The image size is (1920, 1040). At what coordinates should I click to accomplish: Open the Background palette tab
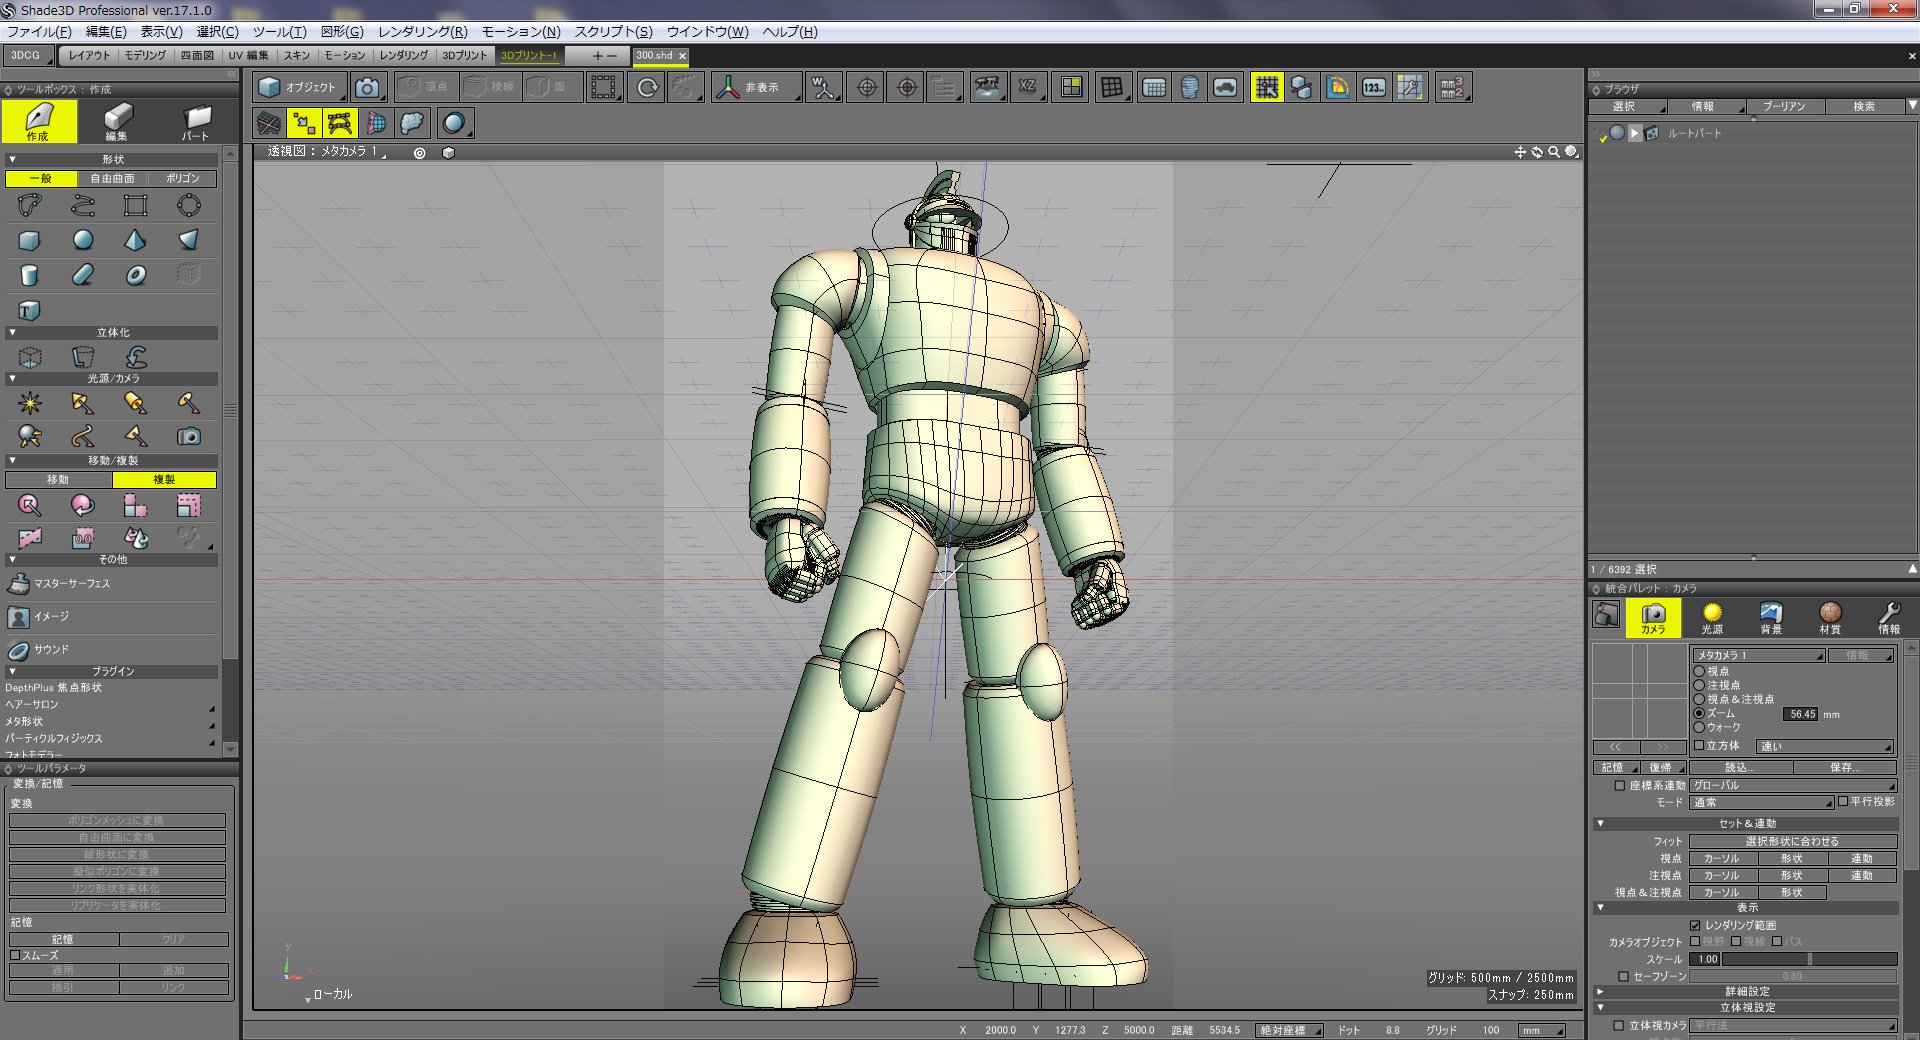click(1771, 618)
